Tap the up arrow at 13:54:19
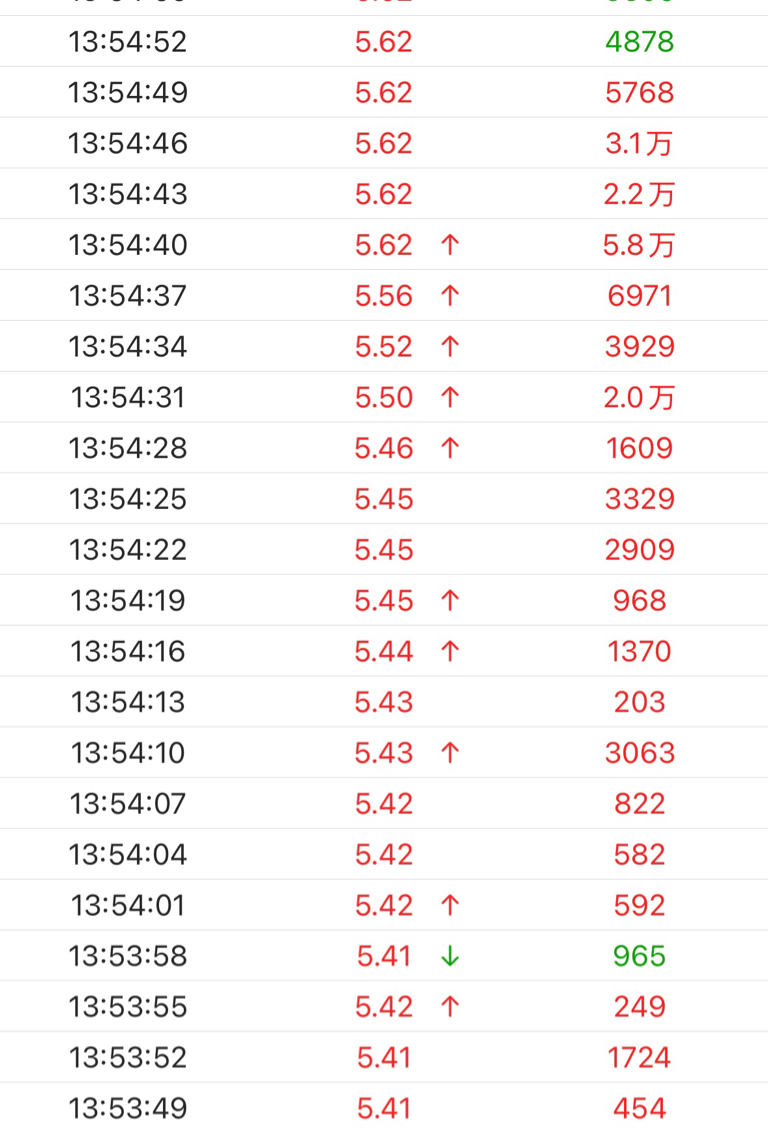Viewport: 769px width, 1132px height. (450, 601)
